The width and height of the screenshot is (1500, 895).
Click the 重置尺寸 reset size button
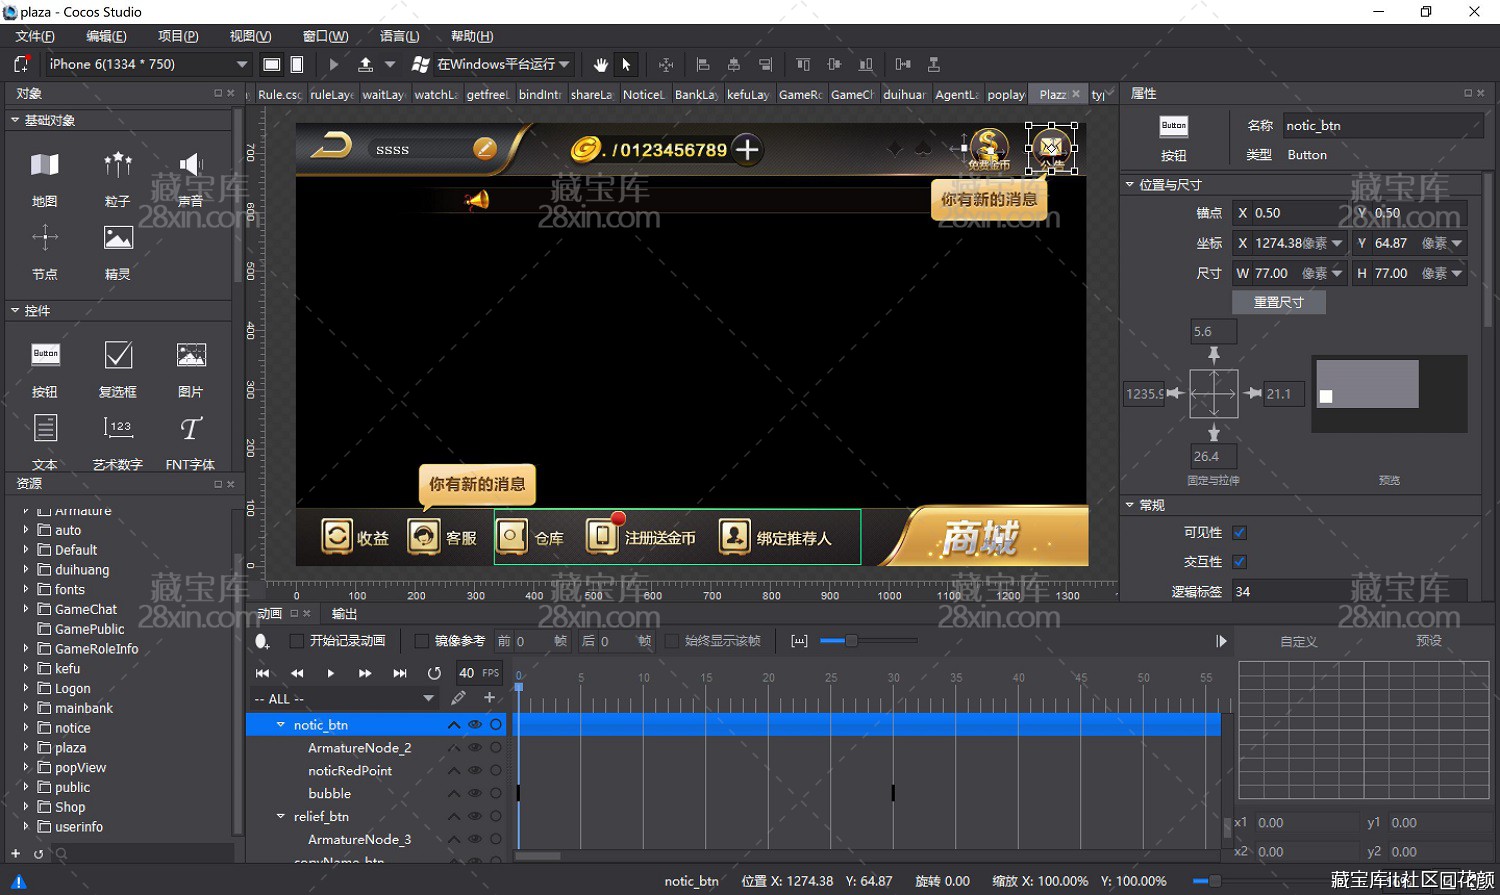tap(1279, 302)
